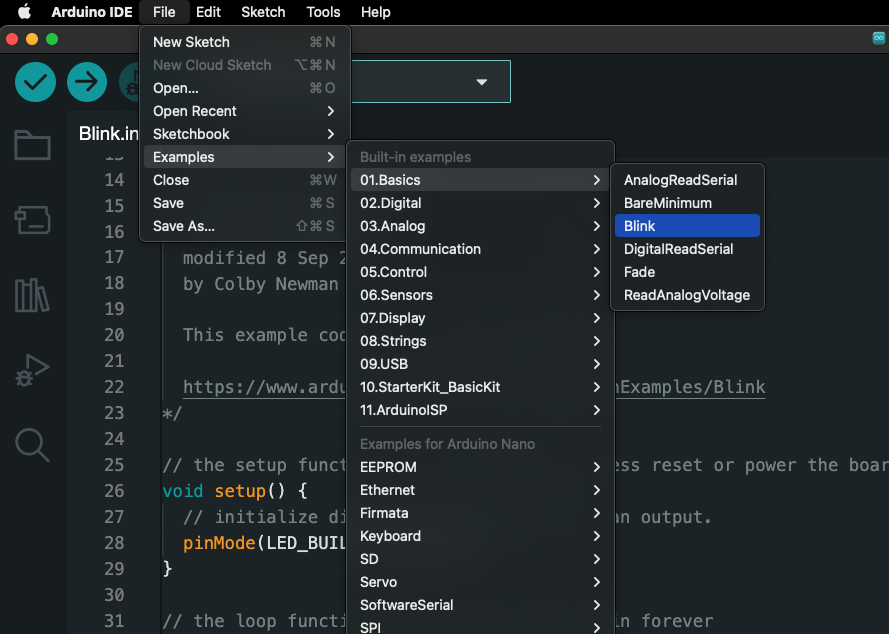Image resolution: width=889 pixels, height=634 pixels.
Task: Click the Verify checkmark button
Action: tap(35, 82)
